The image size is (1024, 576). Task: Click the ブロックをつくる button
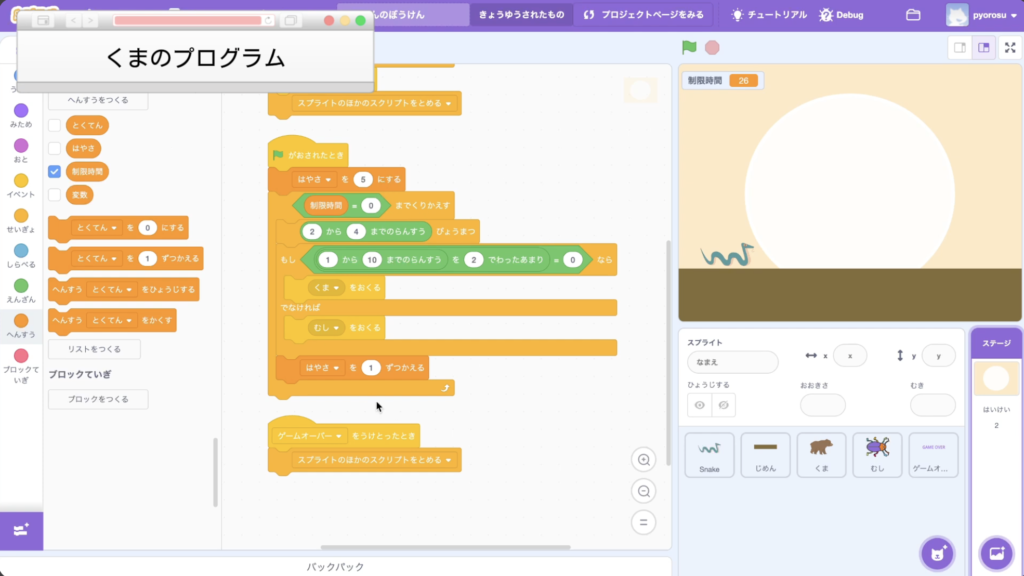pos(98,399)
